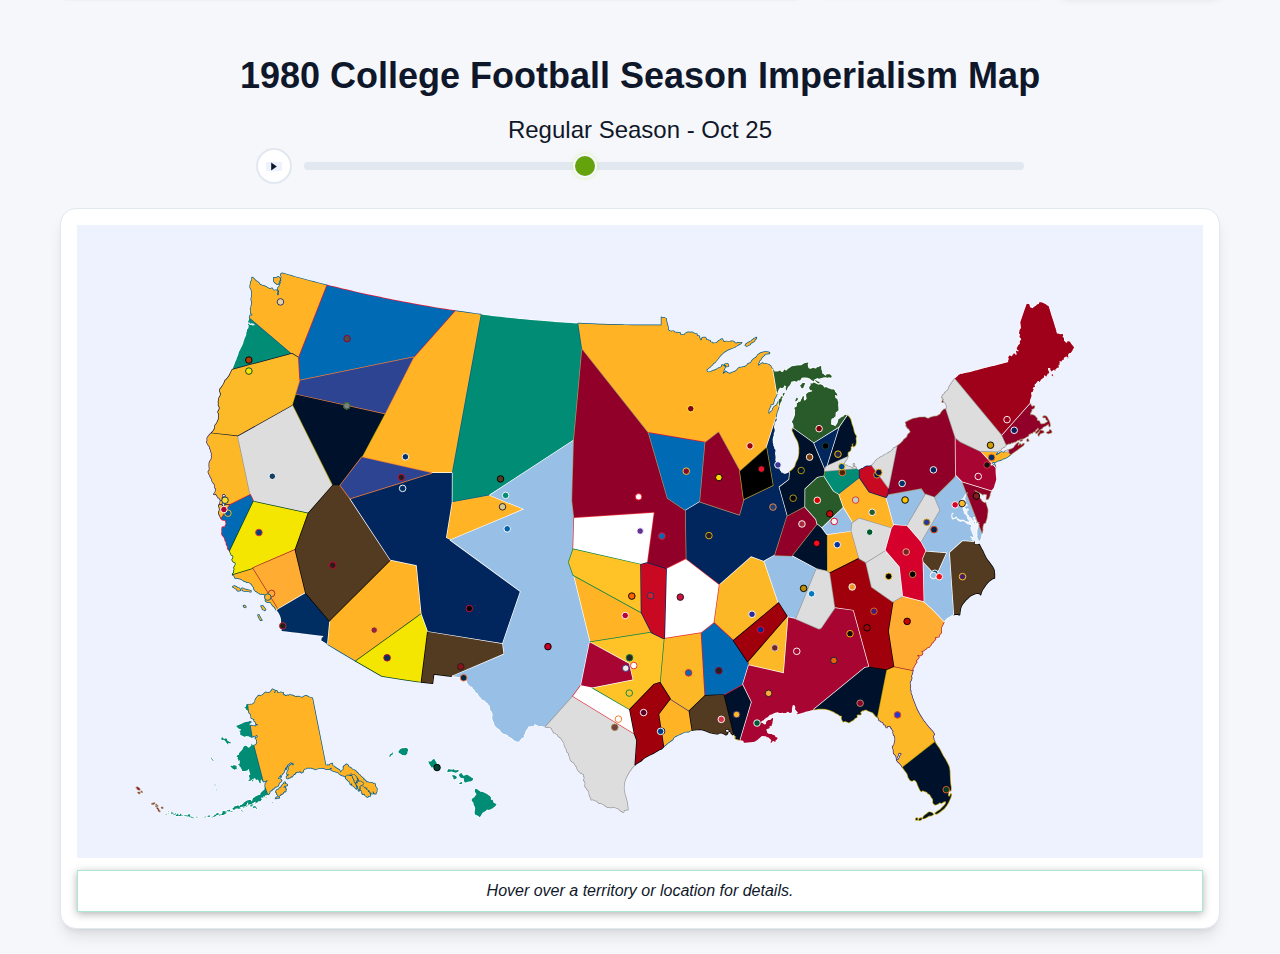Click the team dot in the black Montana-area territory
Image resolution: width=1280 pixels, height=954 pixels.
point(347,405)
